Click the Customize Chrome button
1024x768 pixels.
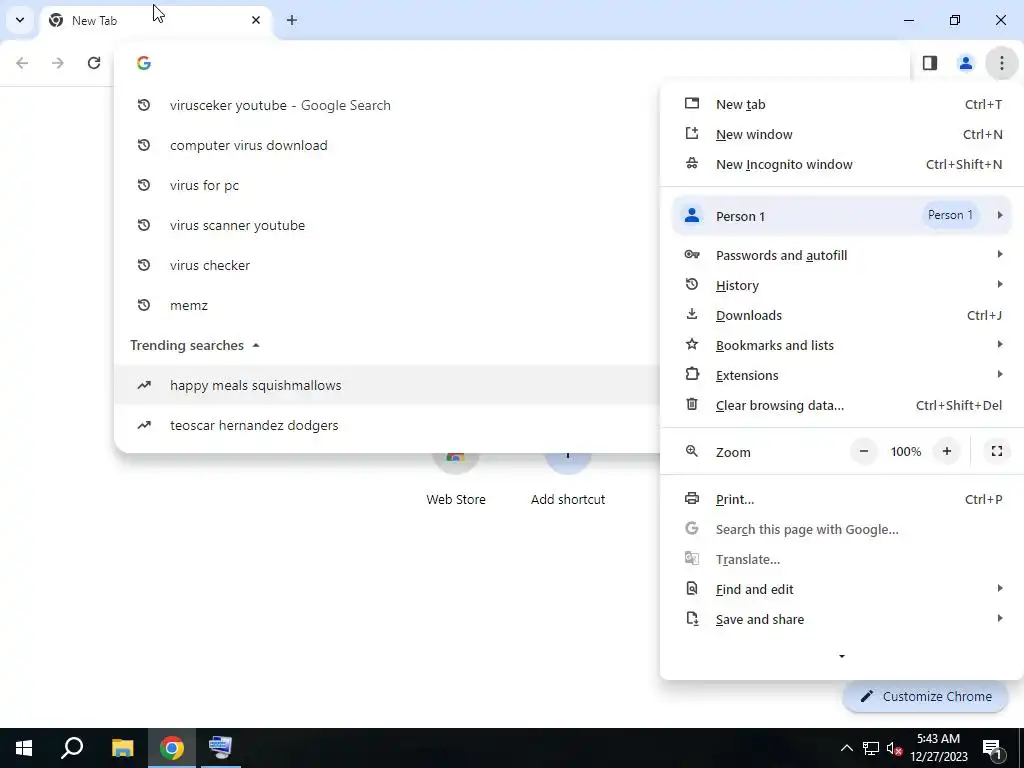point(926,696)
